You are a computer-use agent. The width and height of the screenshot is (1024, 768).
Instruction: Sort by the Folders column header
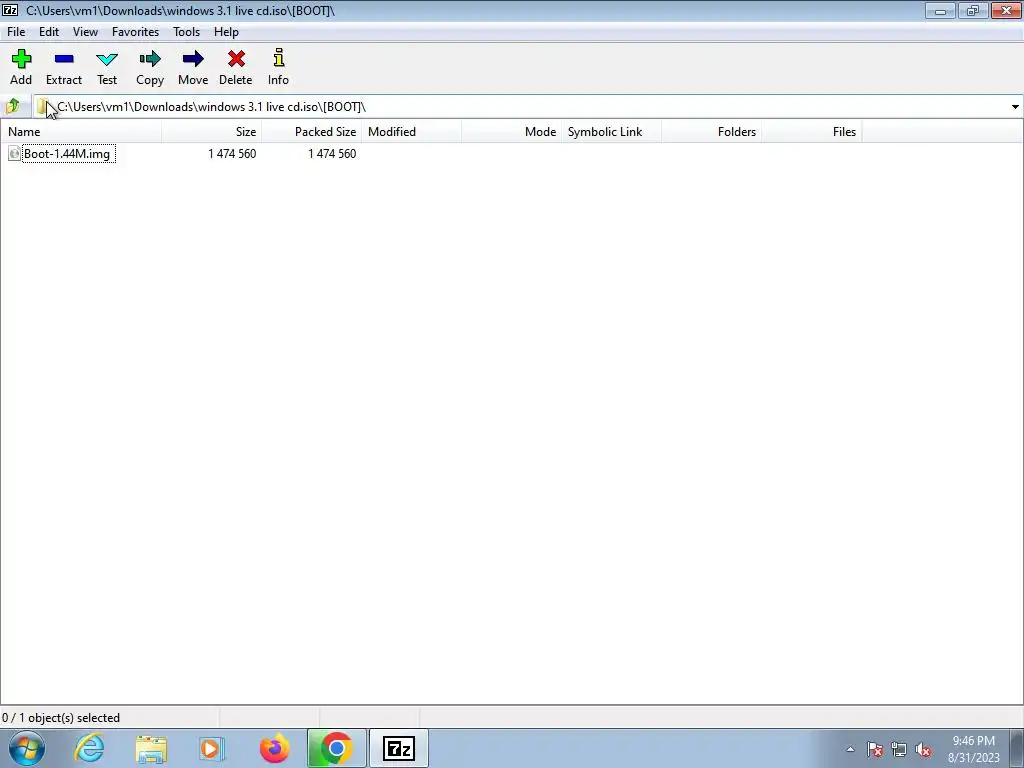coord(711,132)
